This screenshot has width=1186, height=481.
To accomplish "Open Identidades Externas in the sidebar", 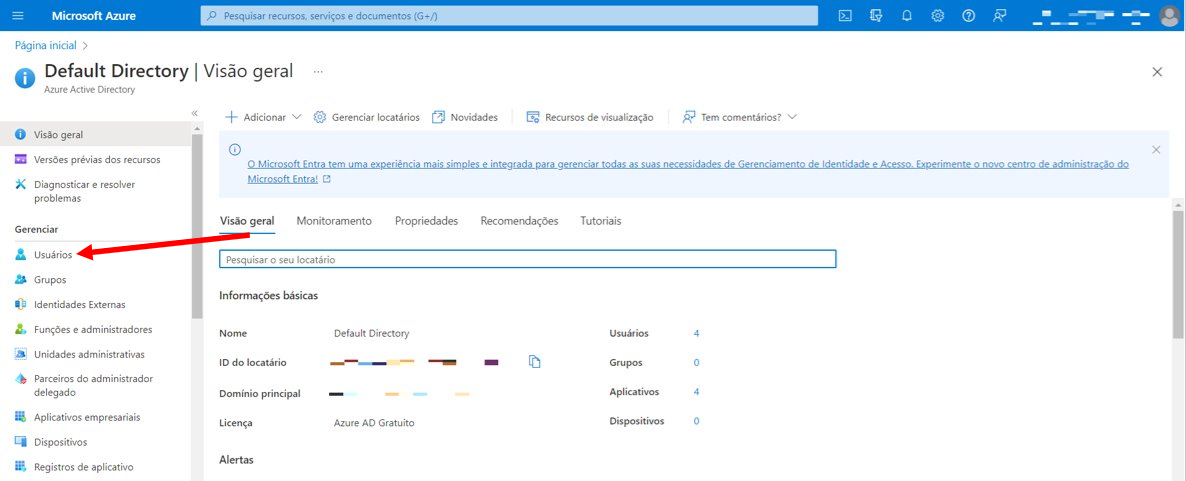I will pyautogui.click(x=79, y=305).
